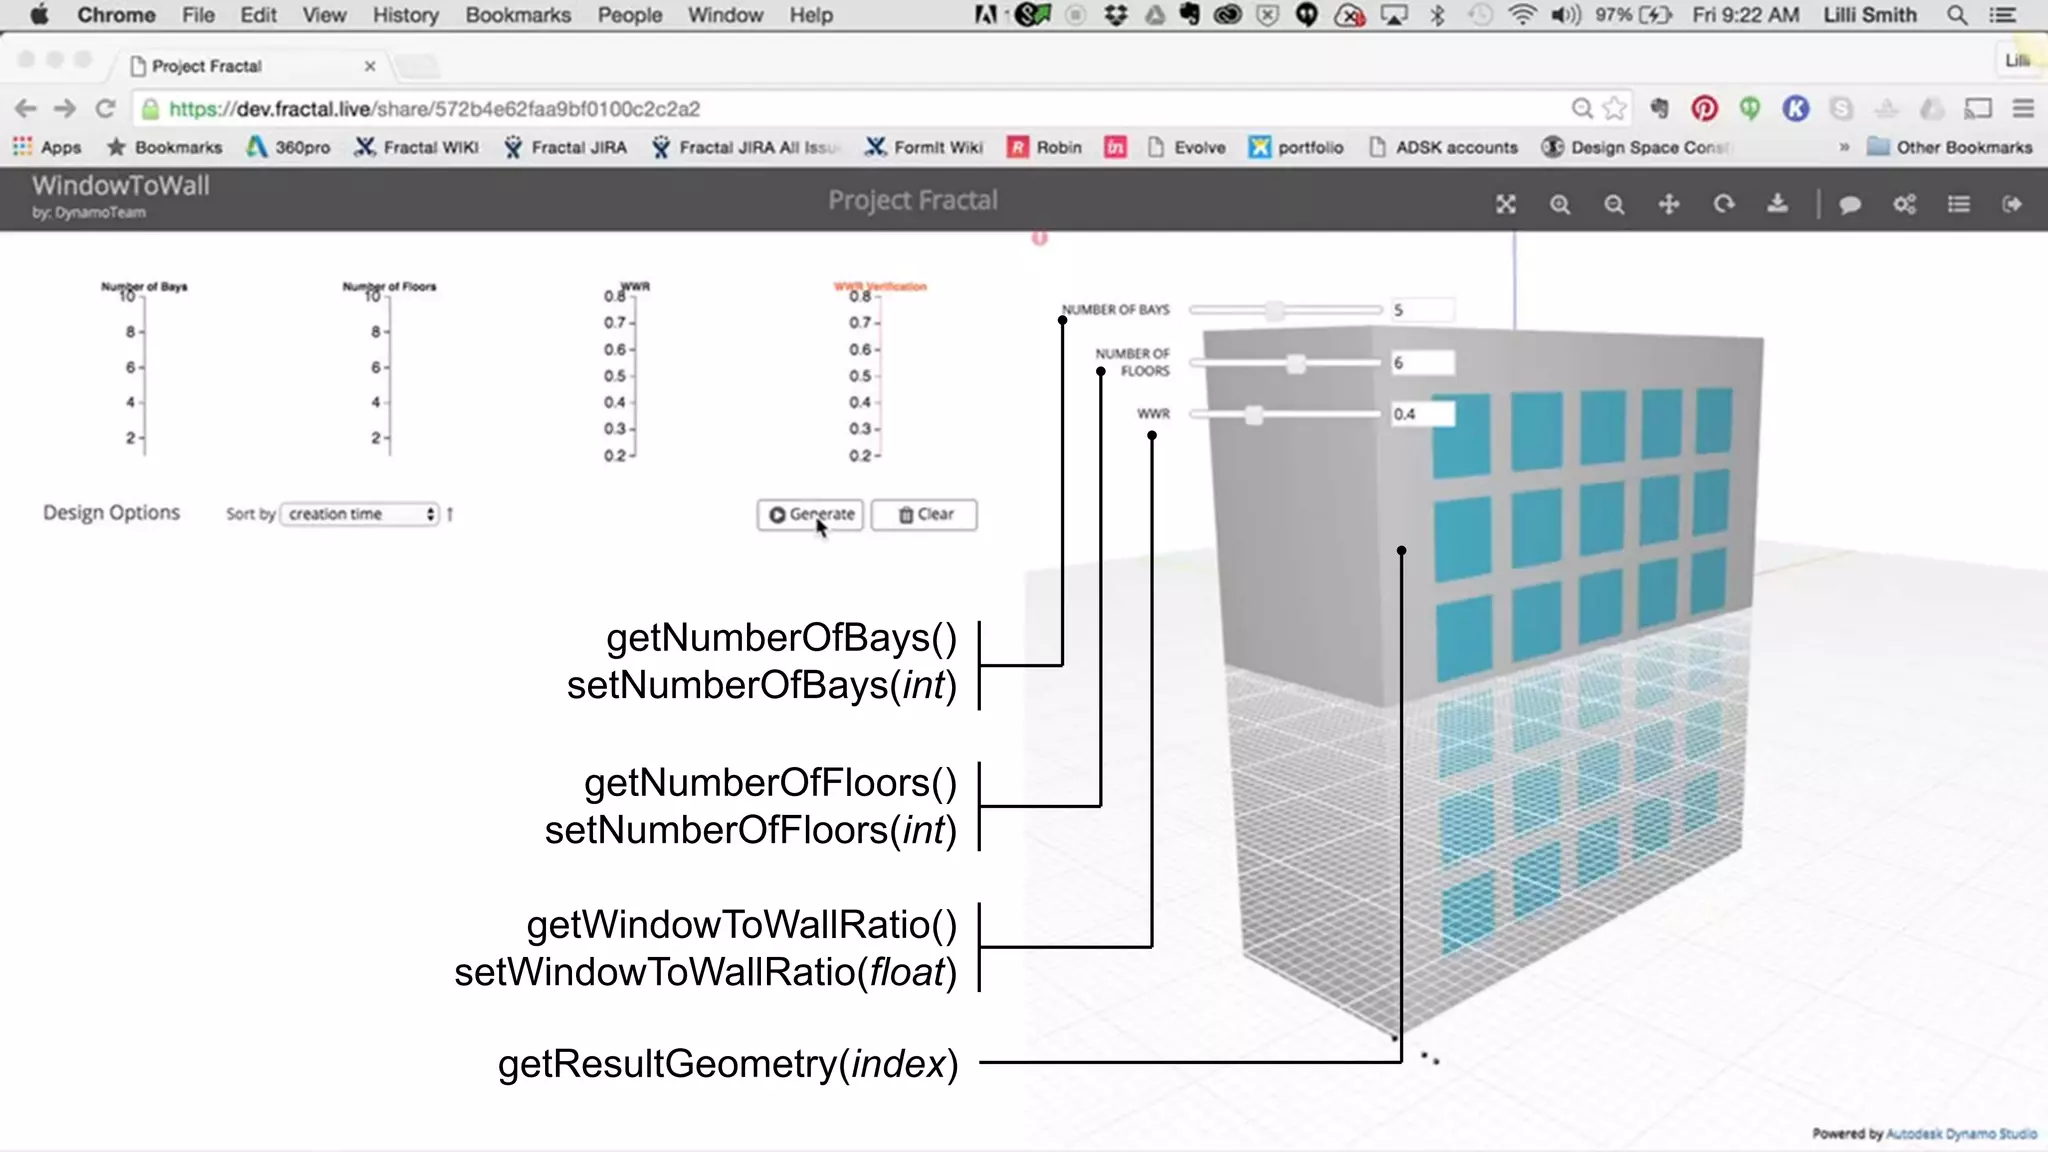The image size is (2048, 1152).
Task: Open the History menu
Action: tap(405, 15)
